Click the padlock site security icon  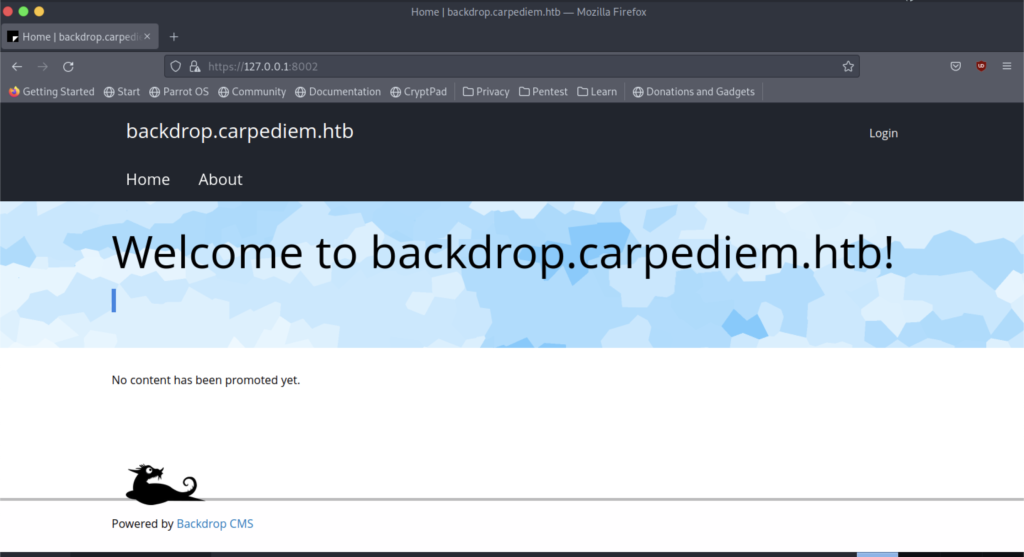click(193, 66)
